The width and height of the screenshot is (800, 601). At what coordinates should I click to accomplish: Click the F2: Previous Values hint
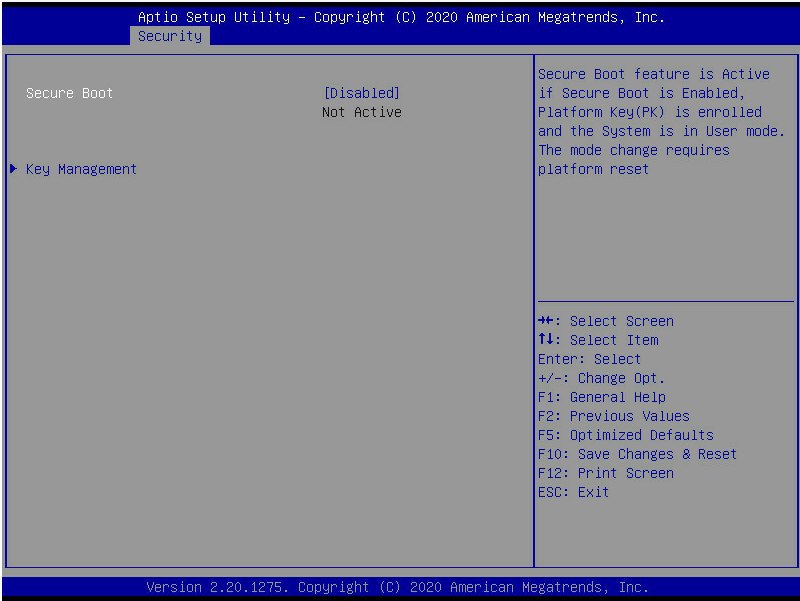tap(614, 416)
